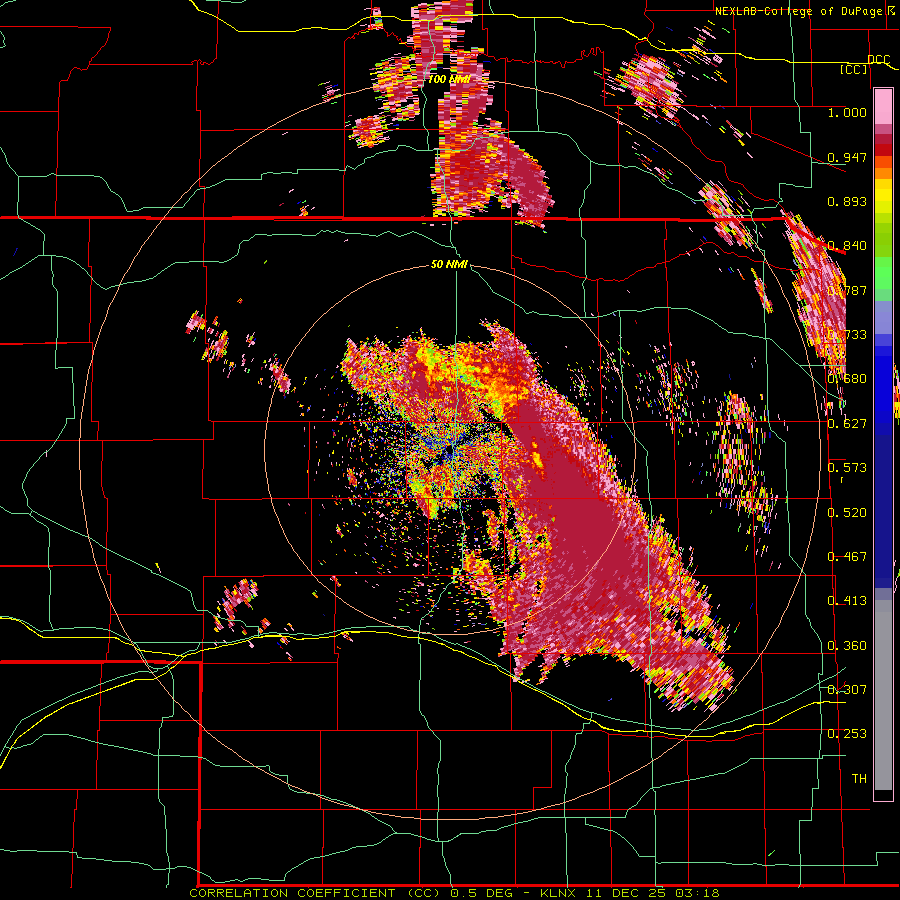Select the 0.520 scale value

(847, 513)
